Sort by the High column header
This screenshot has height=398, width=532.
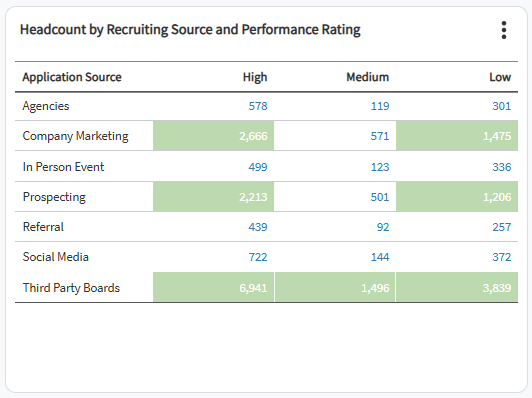coord(255,77)
